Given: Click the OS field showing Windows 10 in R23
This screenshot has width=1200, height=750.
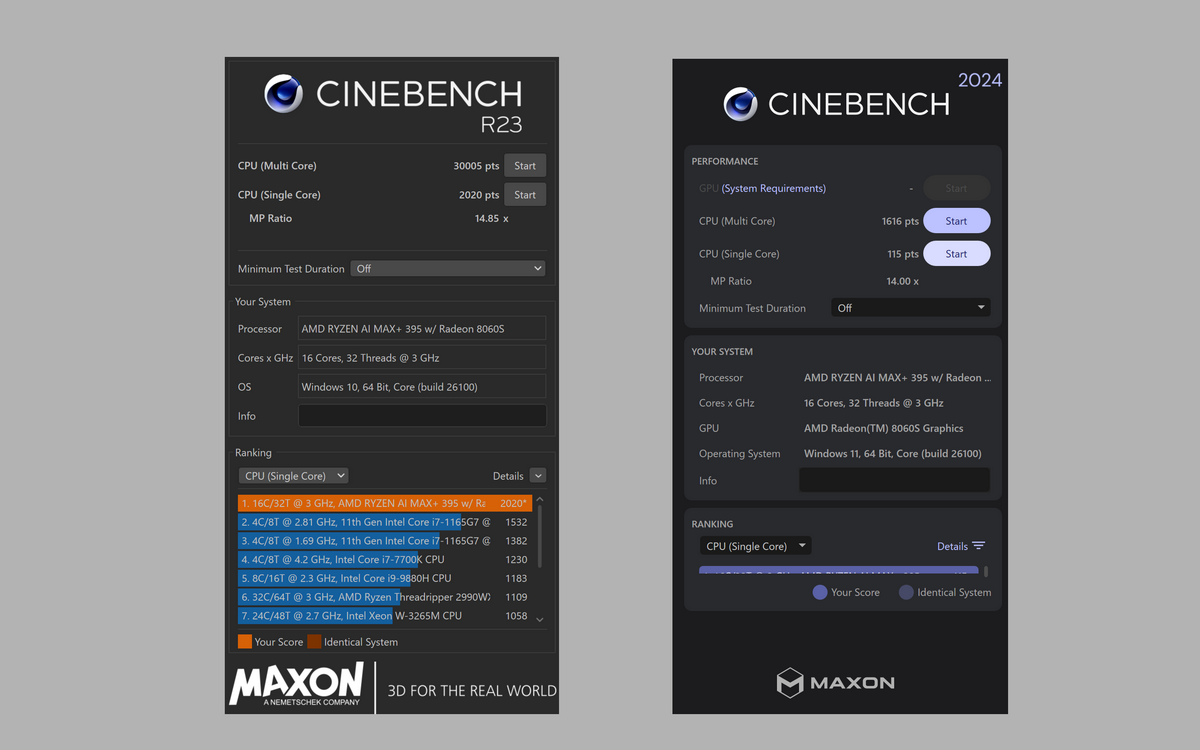Looking at the screenshot, I should tap(422, 386).
